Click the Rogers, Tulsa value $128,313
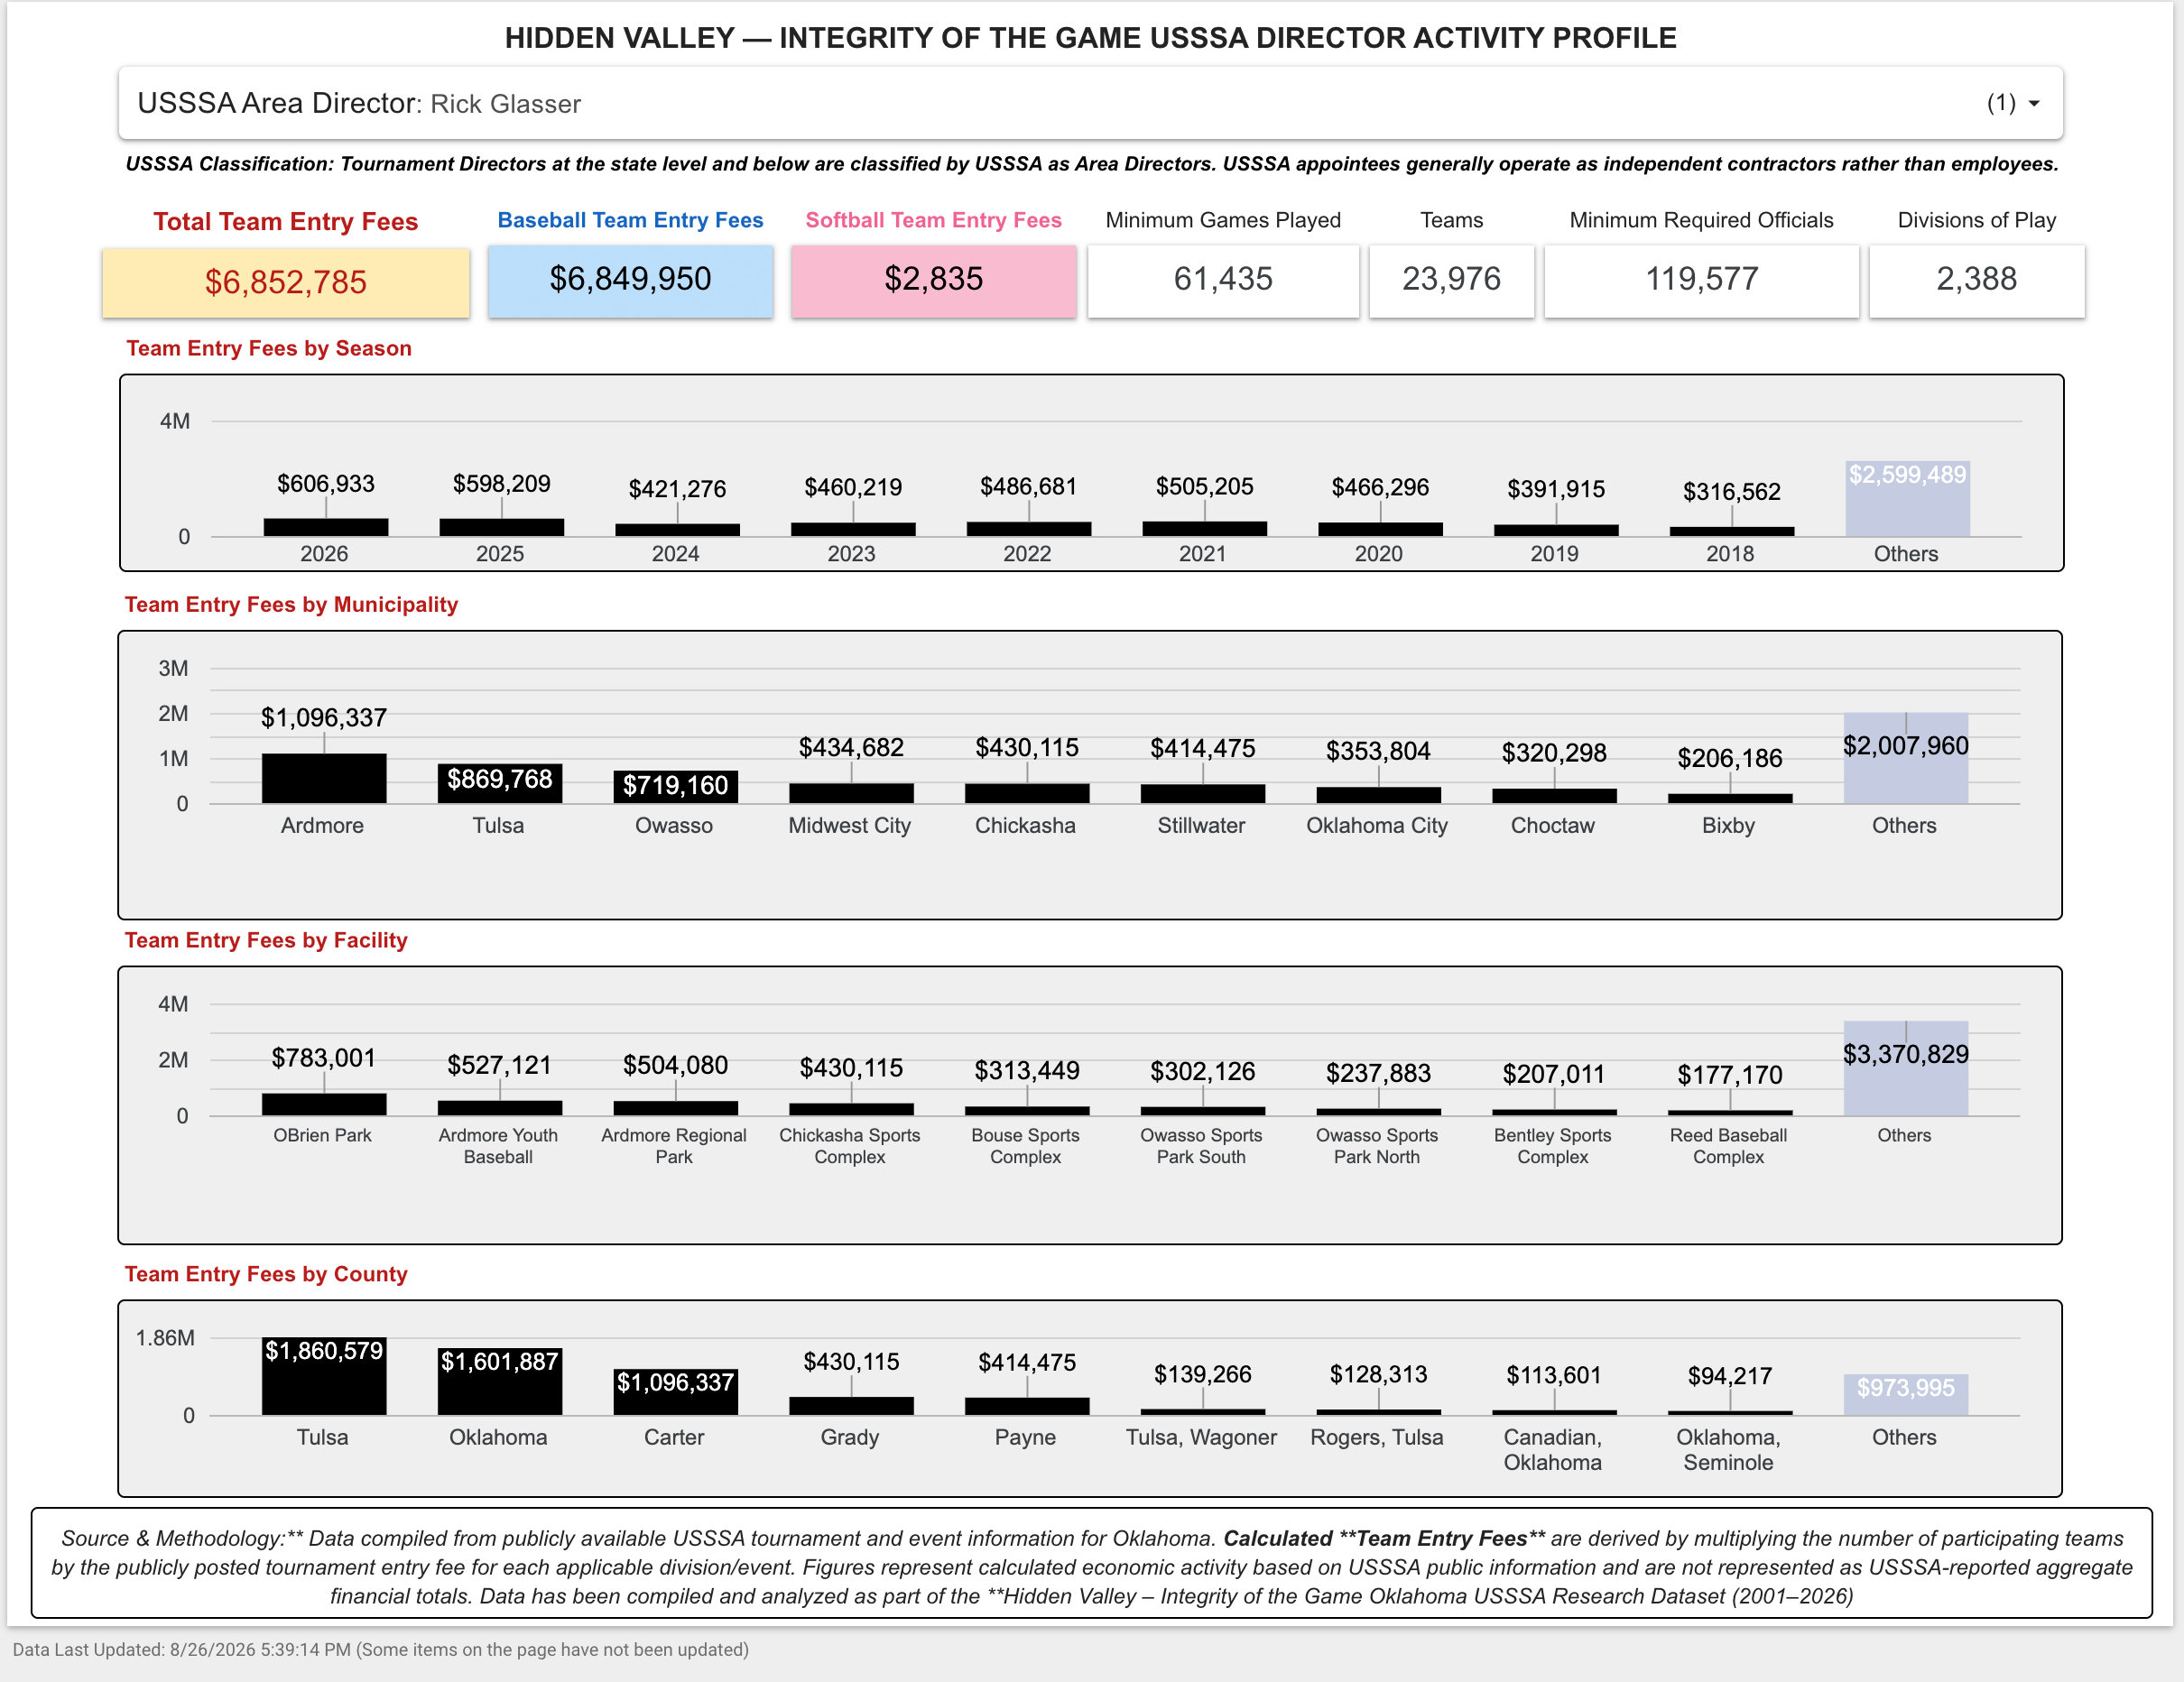The image size is (2184, 1682). (x=1378, y=1375)
